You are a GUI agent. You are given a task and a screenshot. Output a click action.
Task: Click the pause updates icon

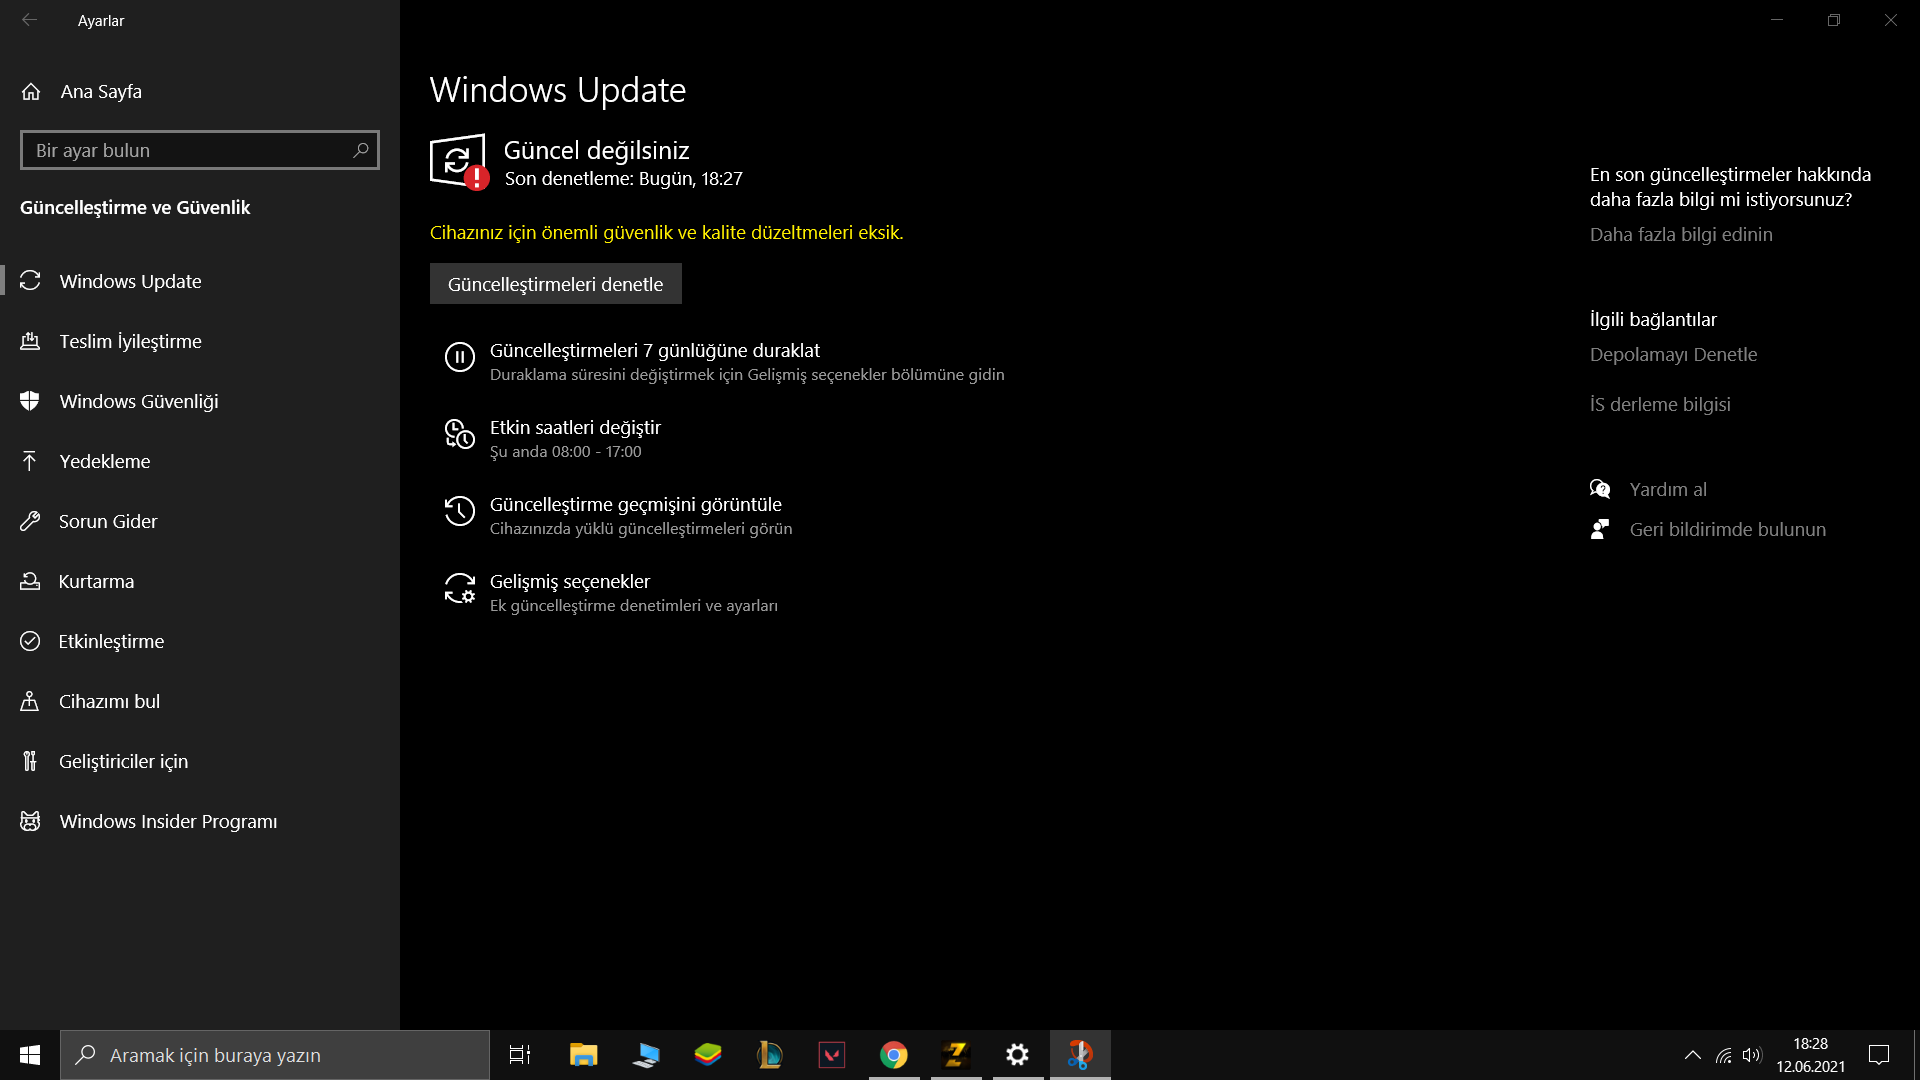pyautogui.click(x=459, y=357)
